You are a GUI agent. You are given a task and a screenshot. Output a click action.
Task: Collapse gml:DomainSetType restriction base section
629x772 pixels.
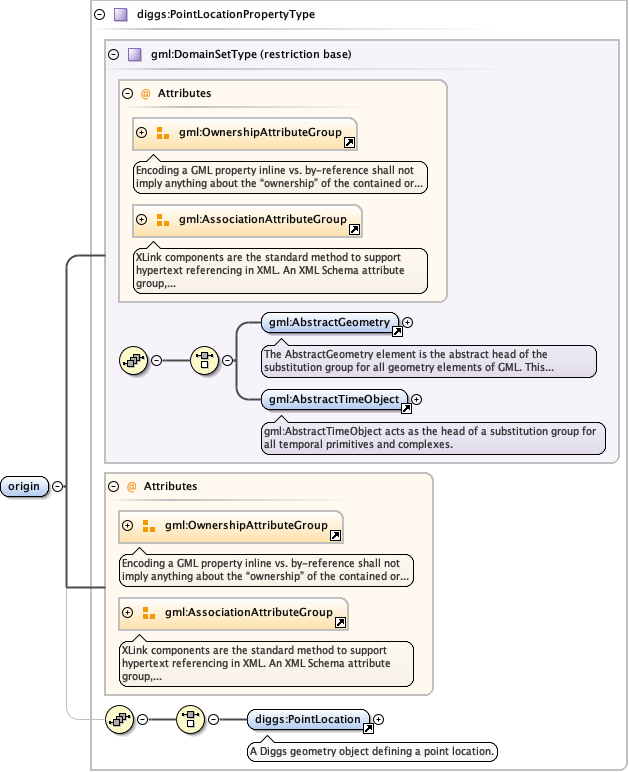[x=113, y=54]
